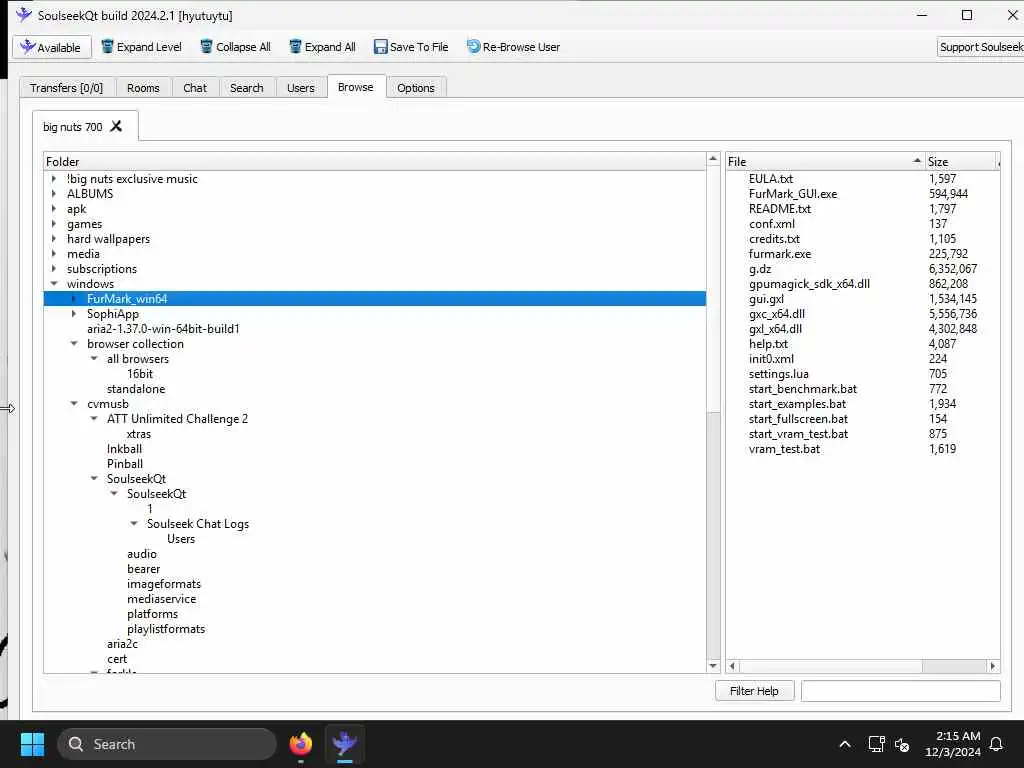Click the muted volume tray icon
The width and height of the screenshot is (1024, 768).
(902, 744)
